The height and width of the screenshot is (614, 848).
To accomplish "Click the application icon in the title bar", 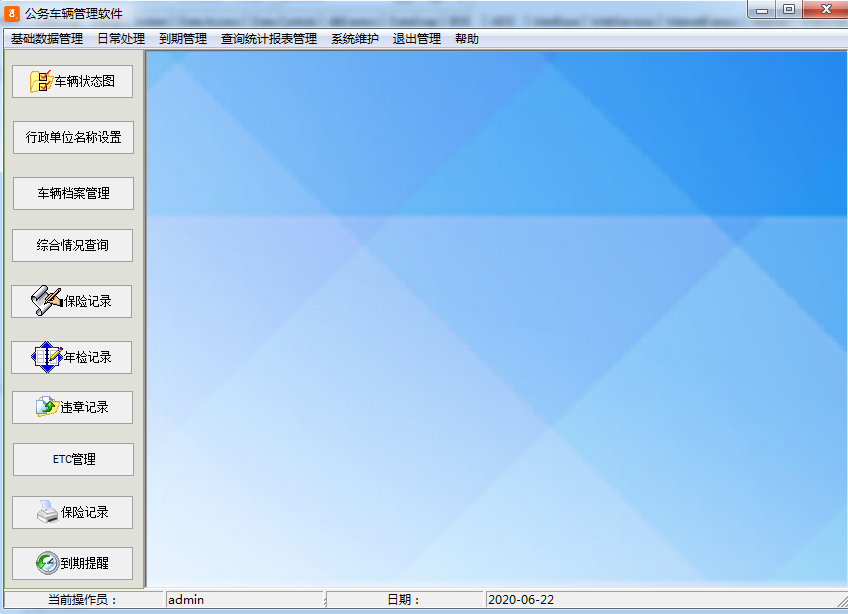I will click(x=14, y=10).
